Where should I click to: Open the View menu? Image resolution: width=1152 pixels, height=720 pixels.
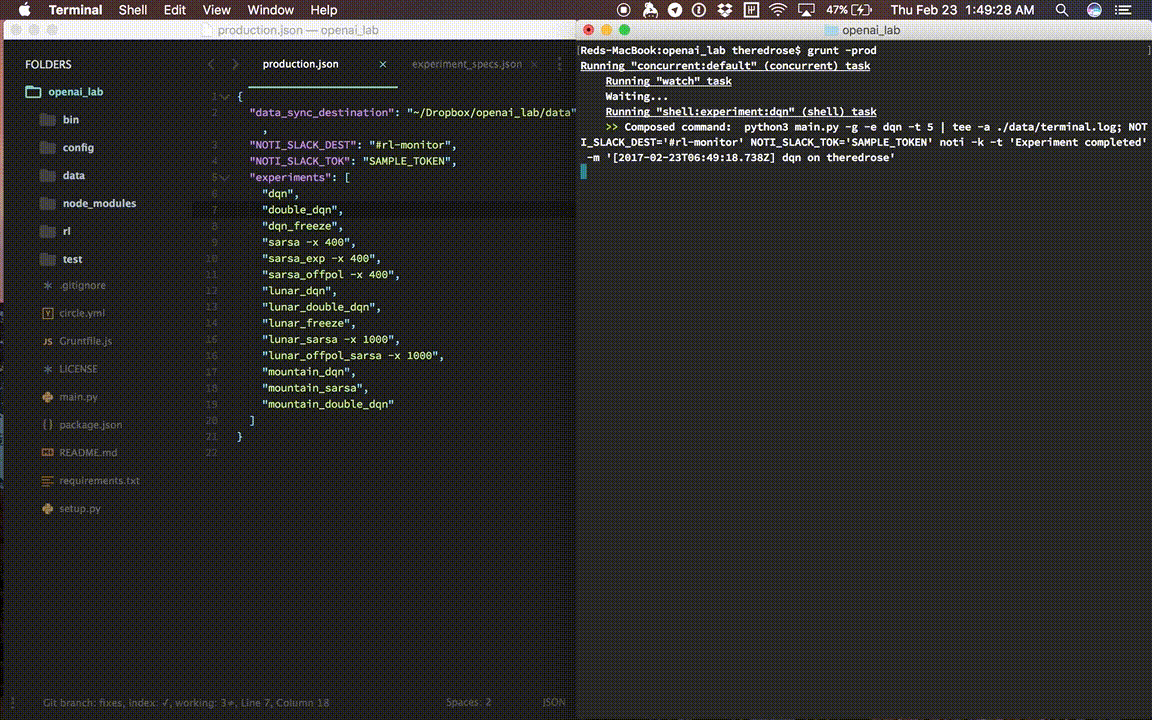tap(216, 10)
